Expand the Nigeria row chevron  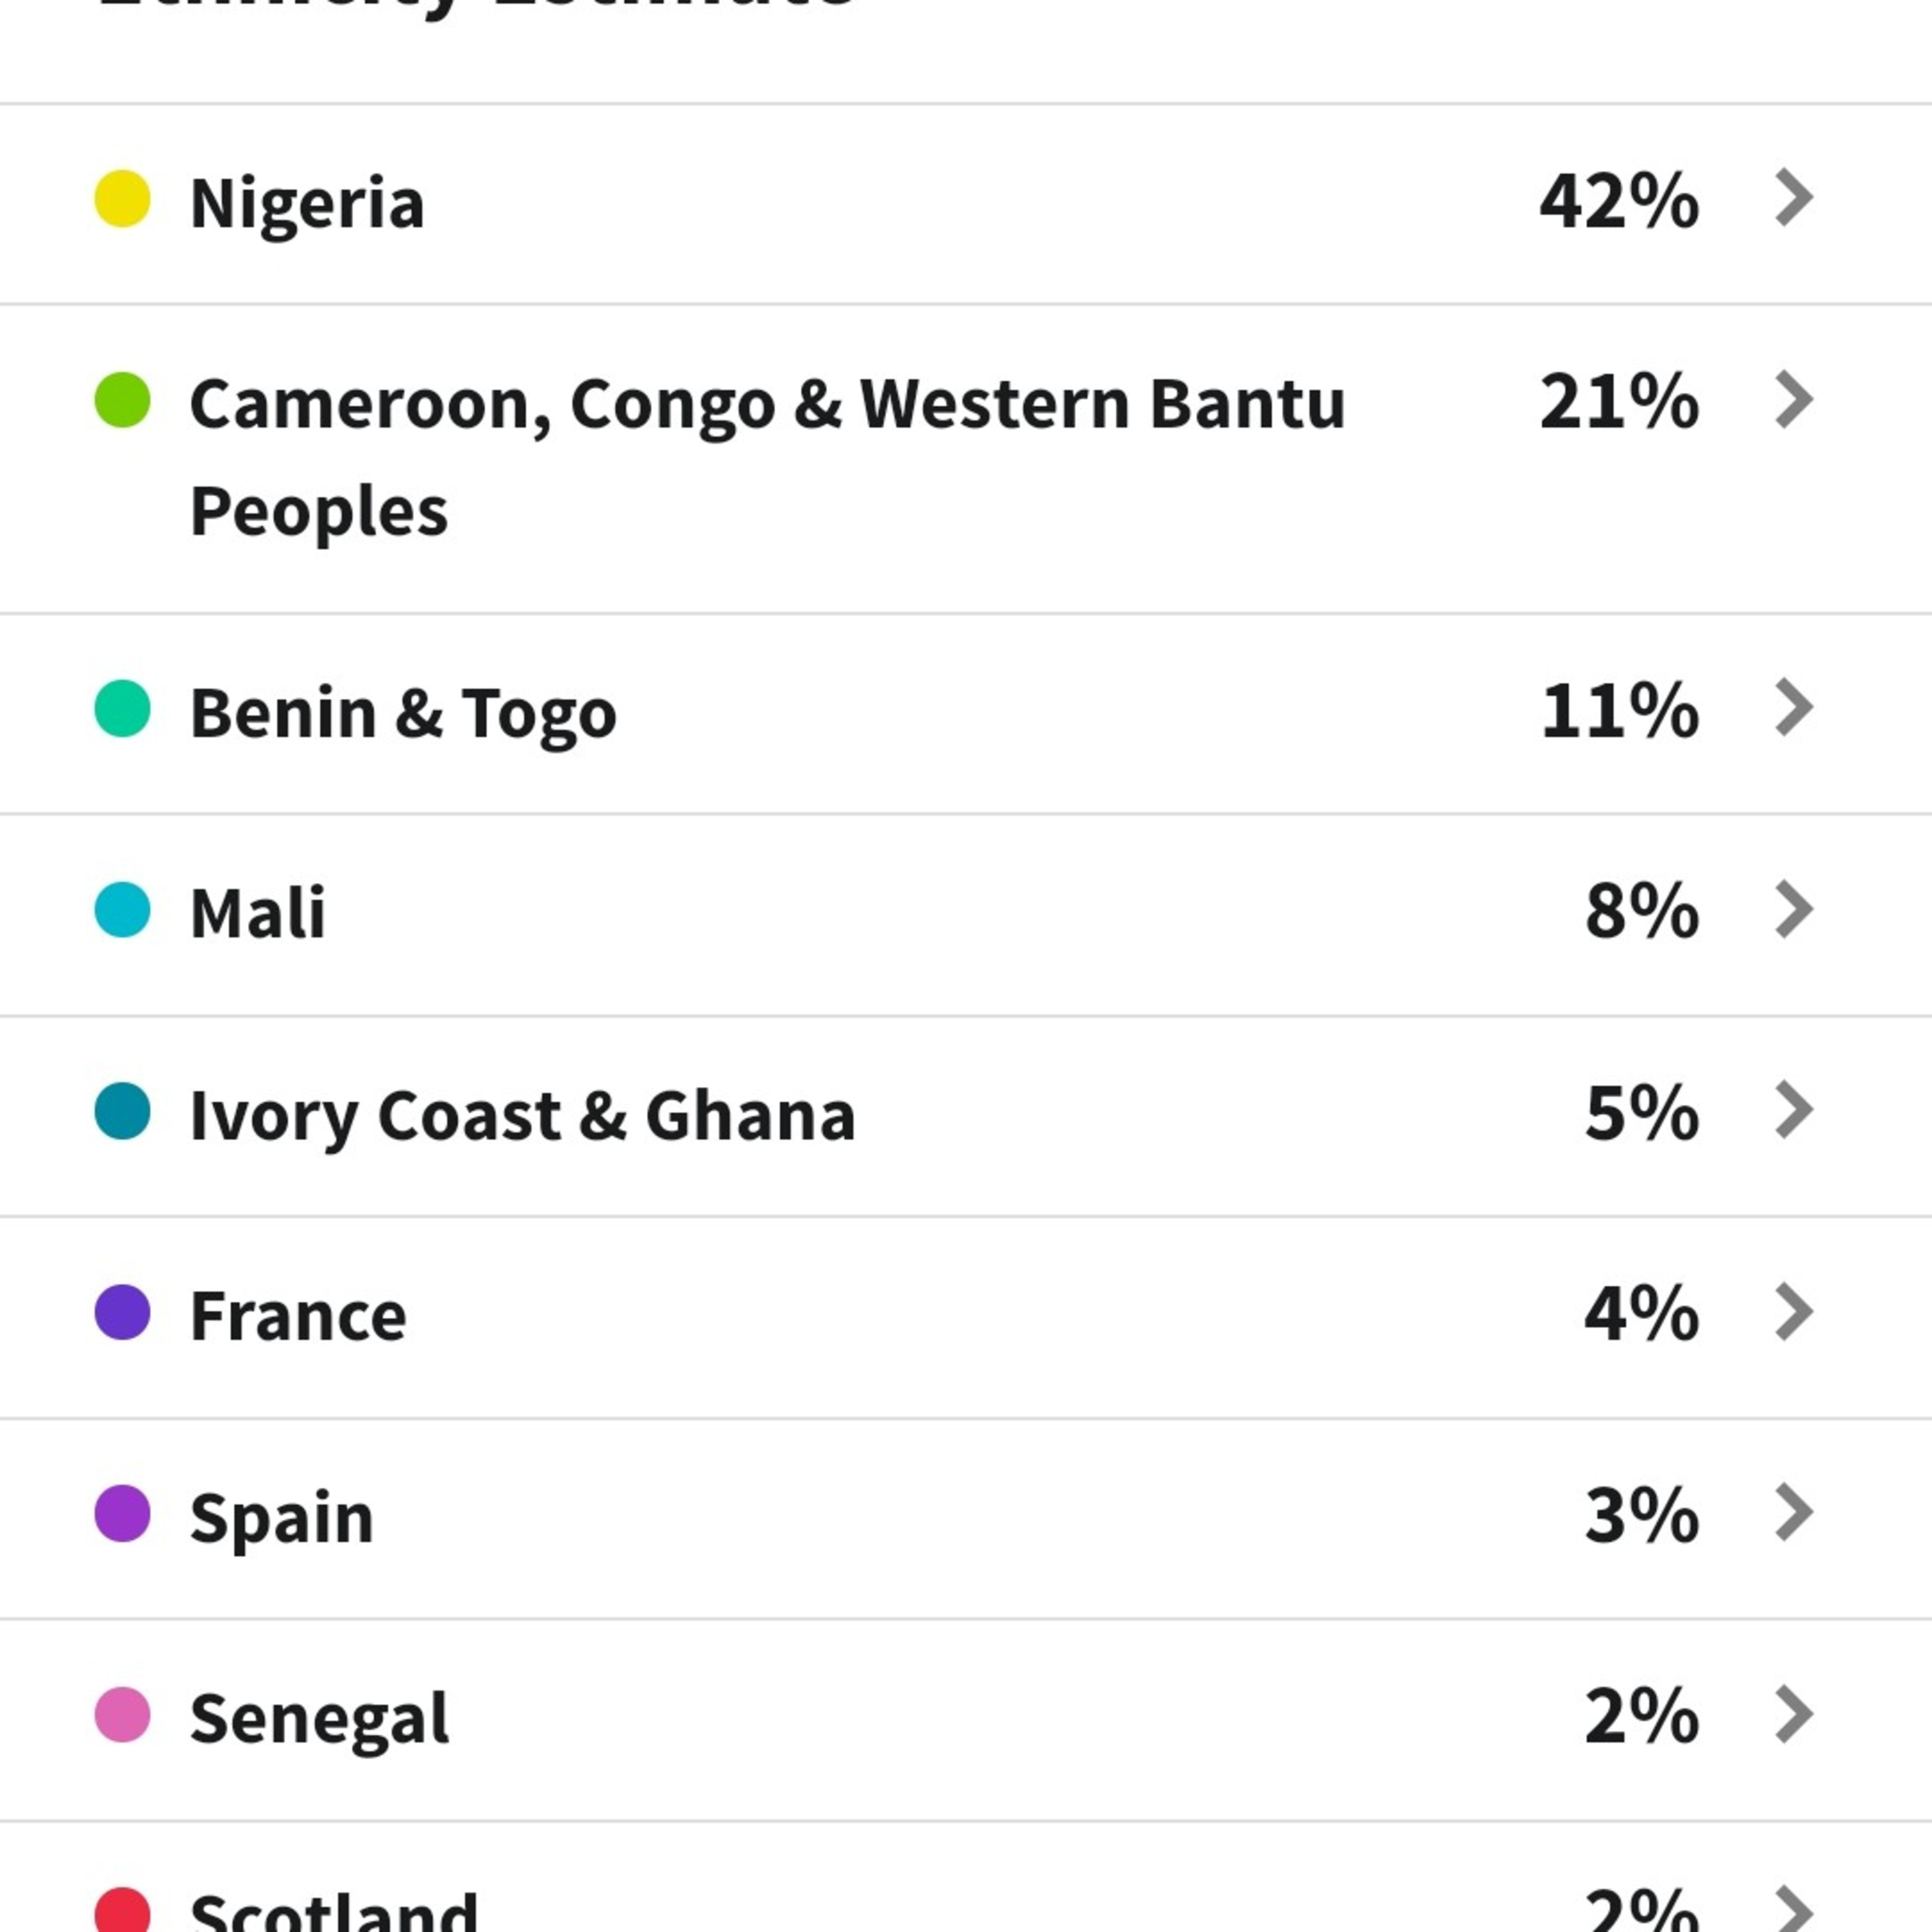[x=1794, y=198]
